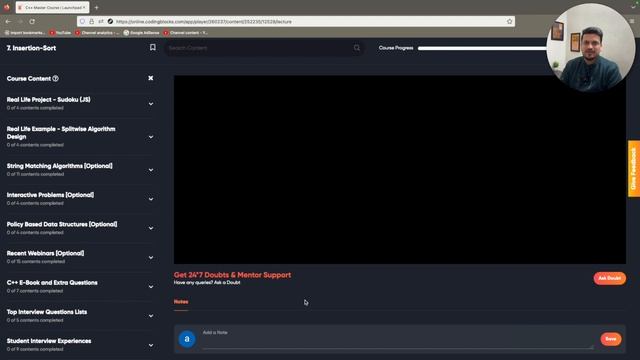Expand Student Interview Experiences section
This screenshot has height=360, width=640.
click(151, 345)
